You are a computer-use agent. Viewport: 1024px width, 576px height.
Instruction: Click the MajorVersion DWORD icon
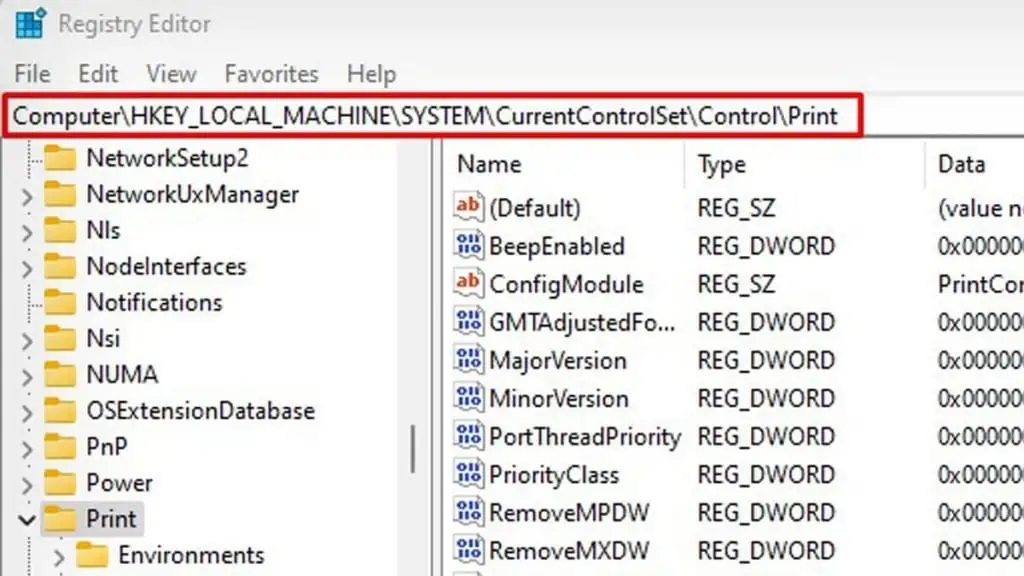pyautogui.click(x=469, y=360)
